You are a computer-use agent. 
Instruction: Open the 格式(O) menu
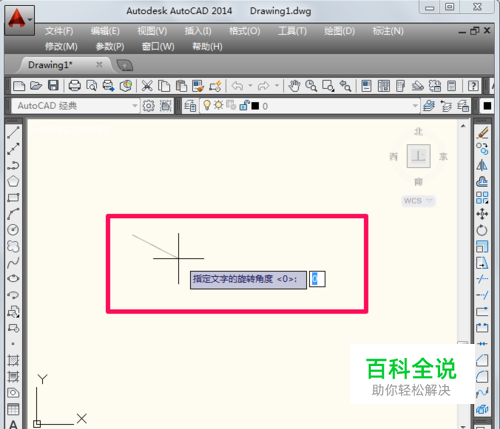tap(244, 31)
